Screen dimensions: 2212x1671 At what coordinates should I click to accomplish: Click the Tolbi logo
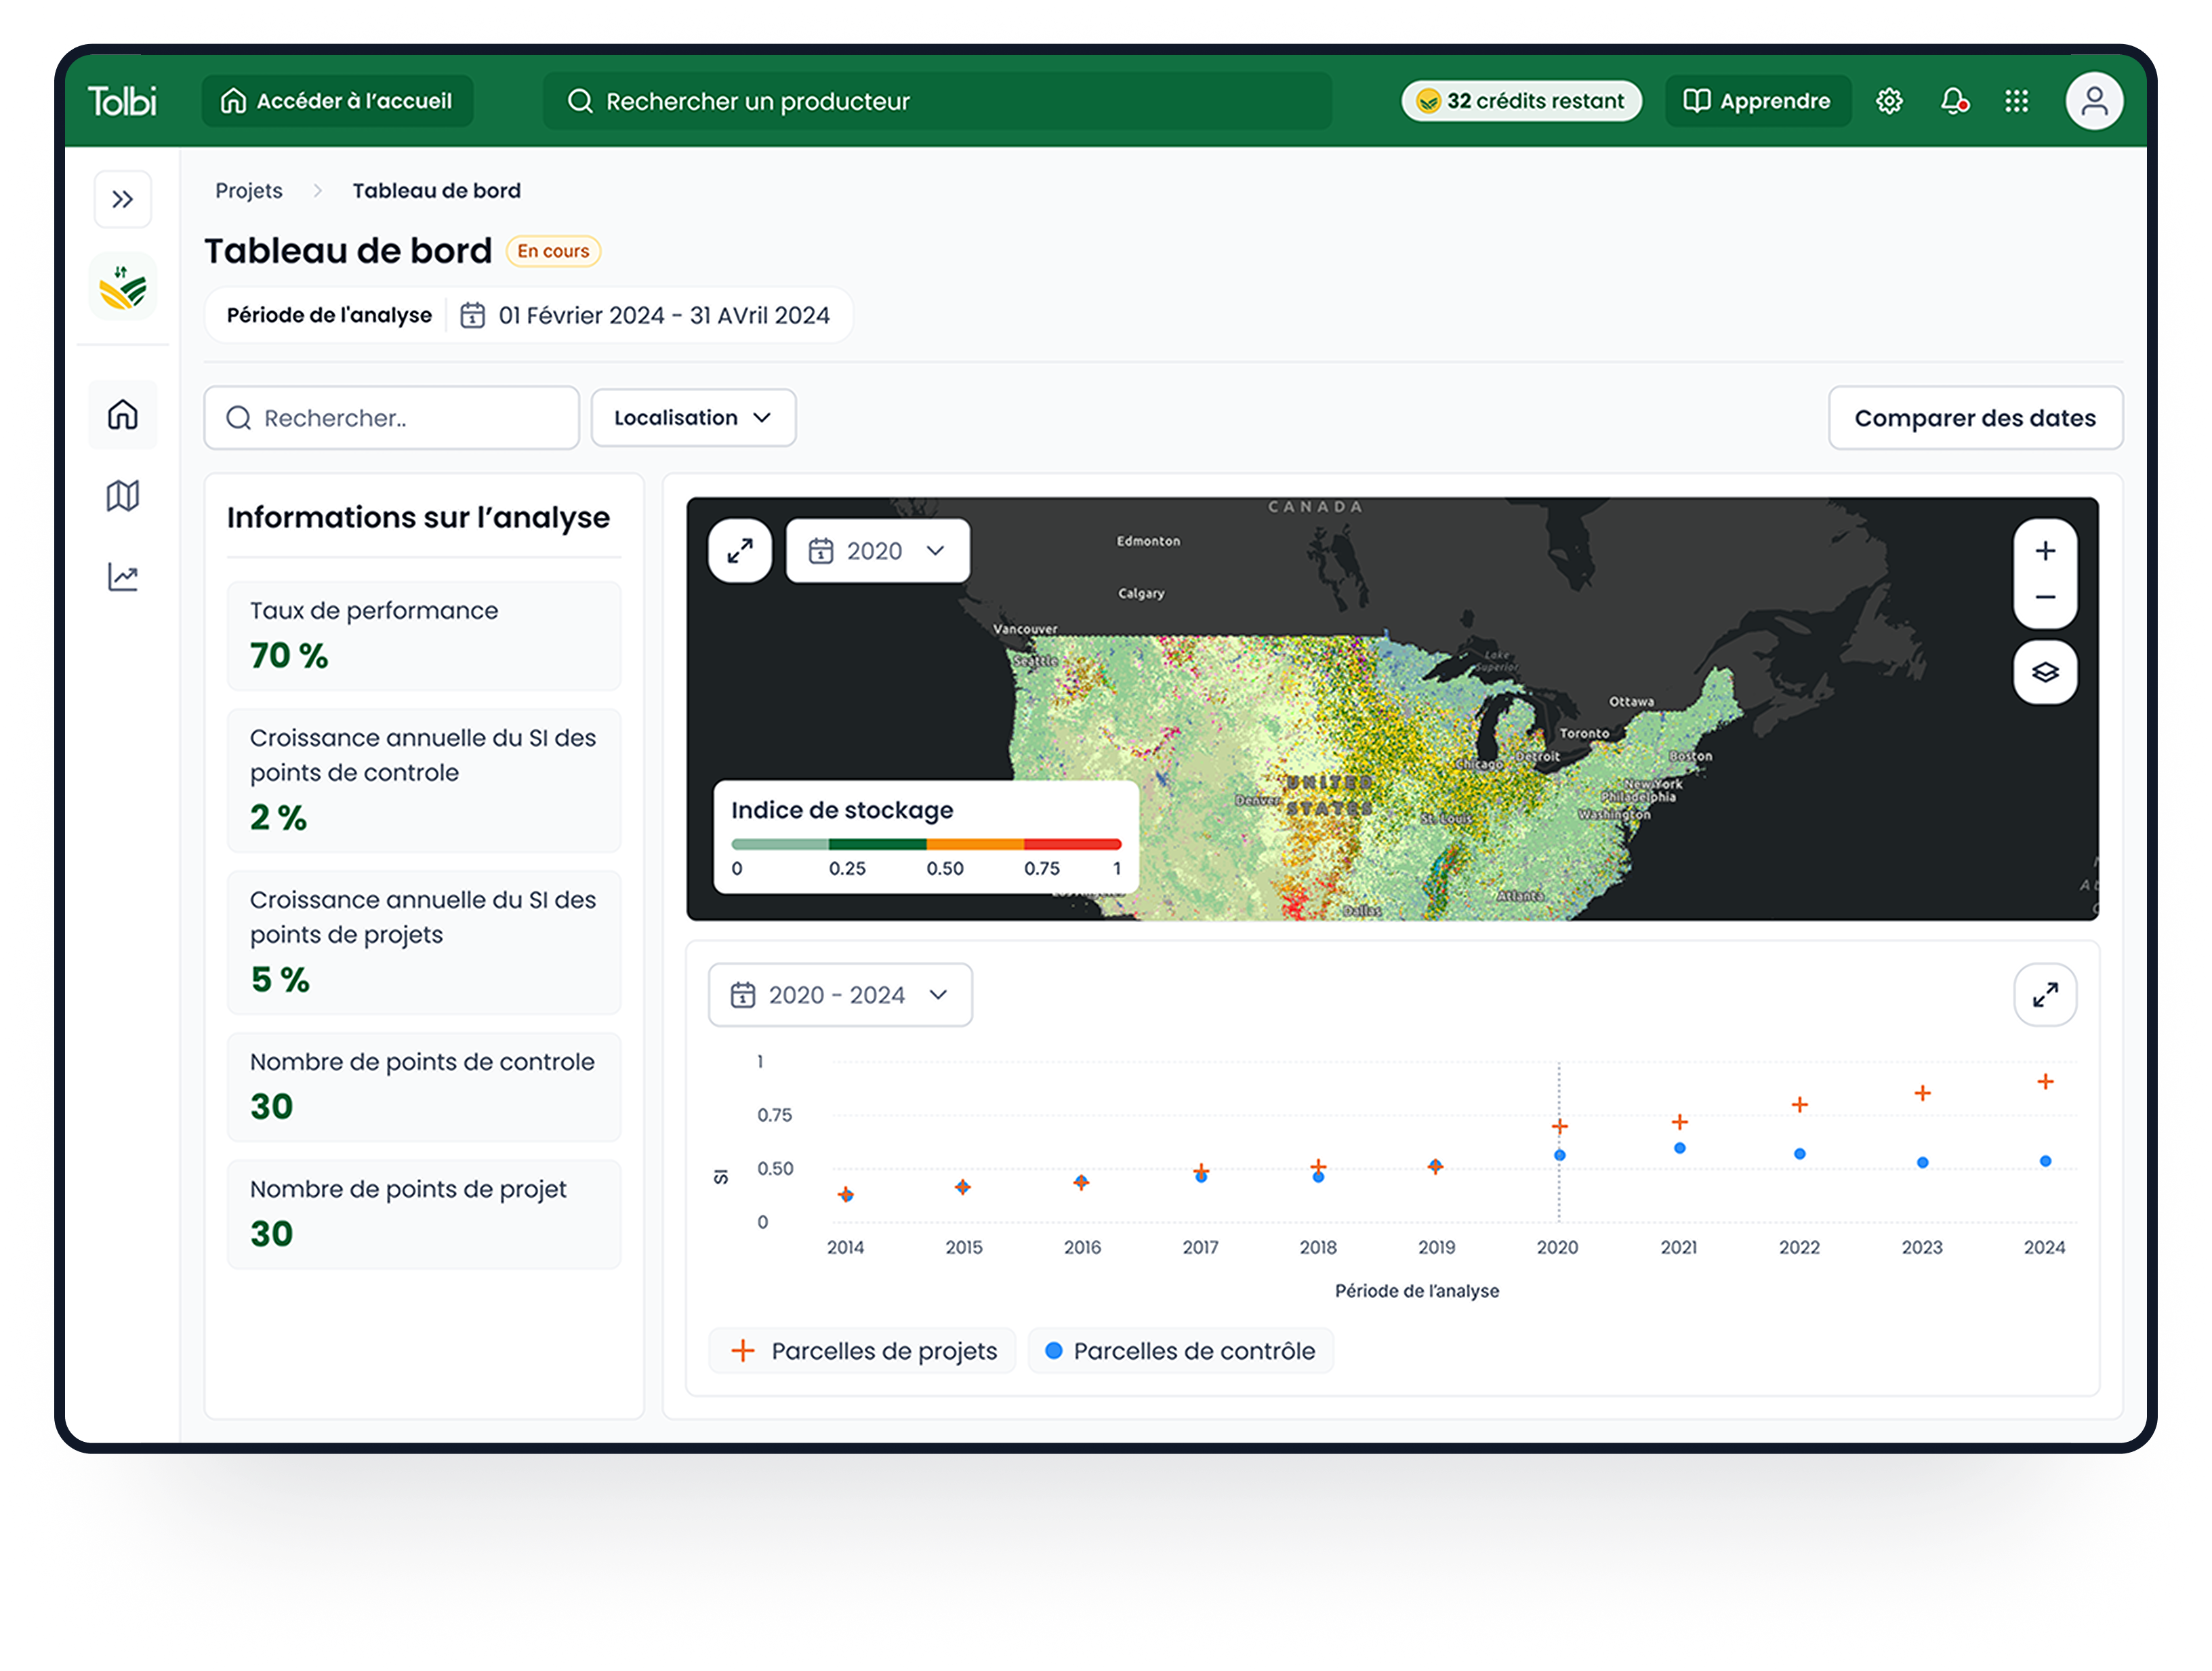click(122, 101)
